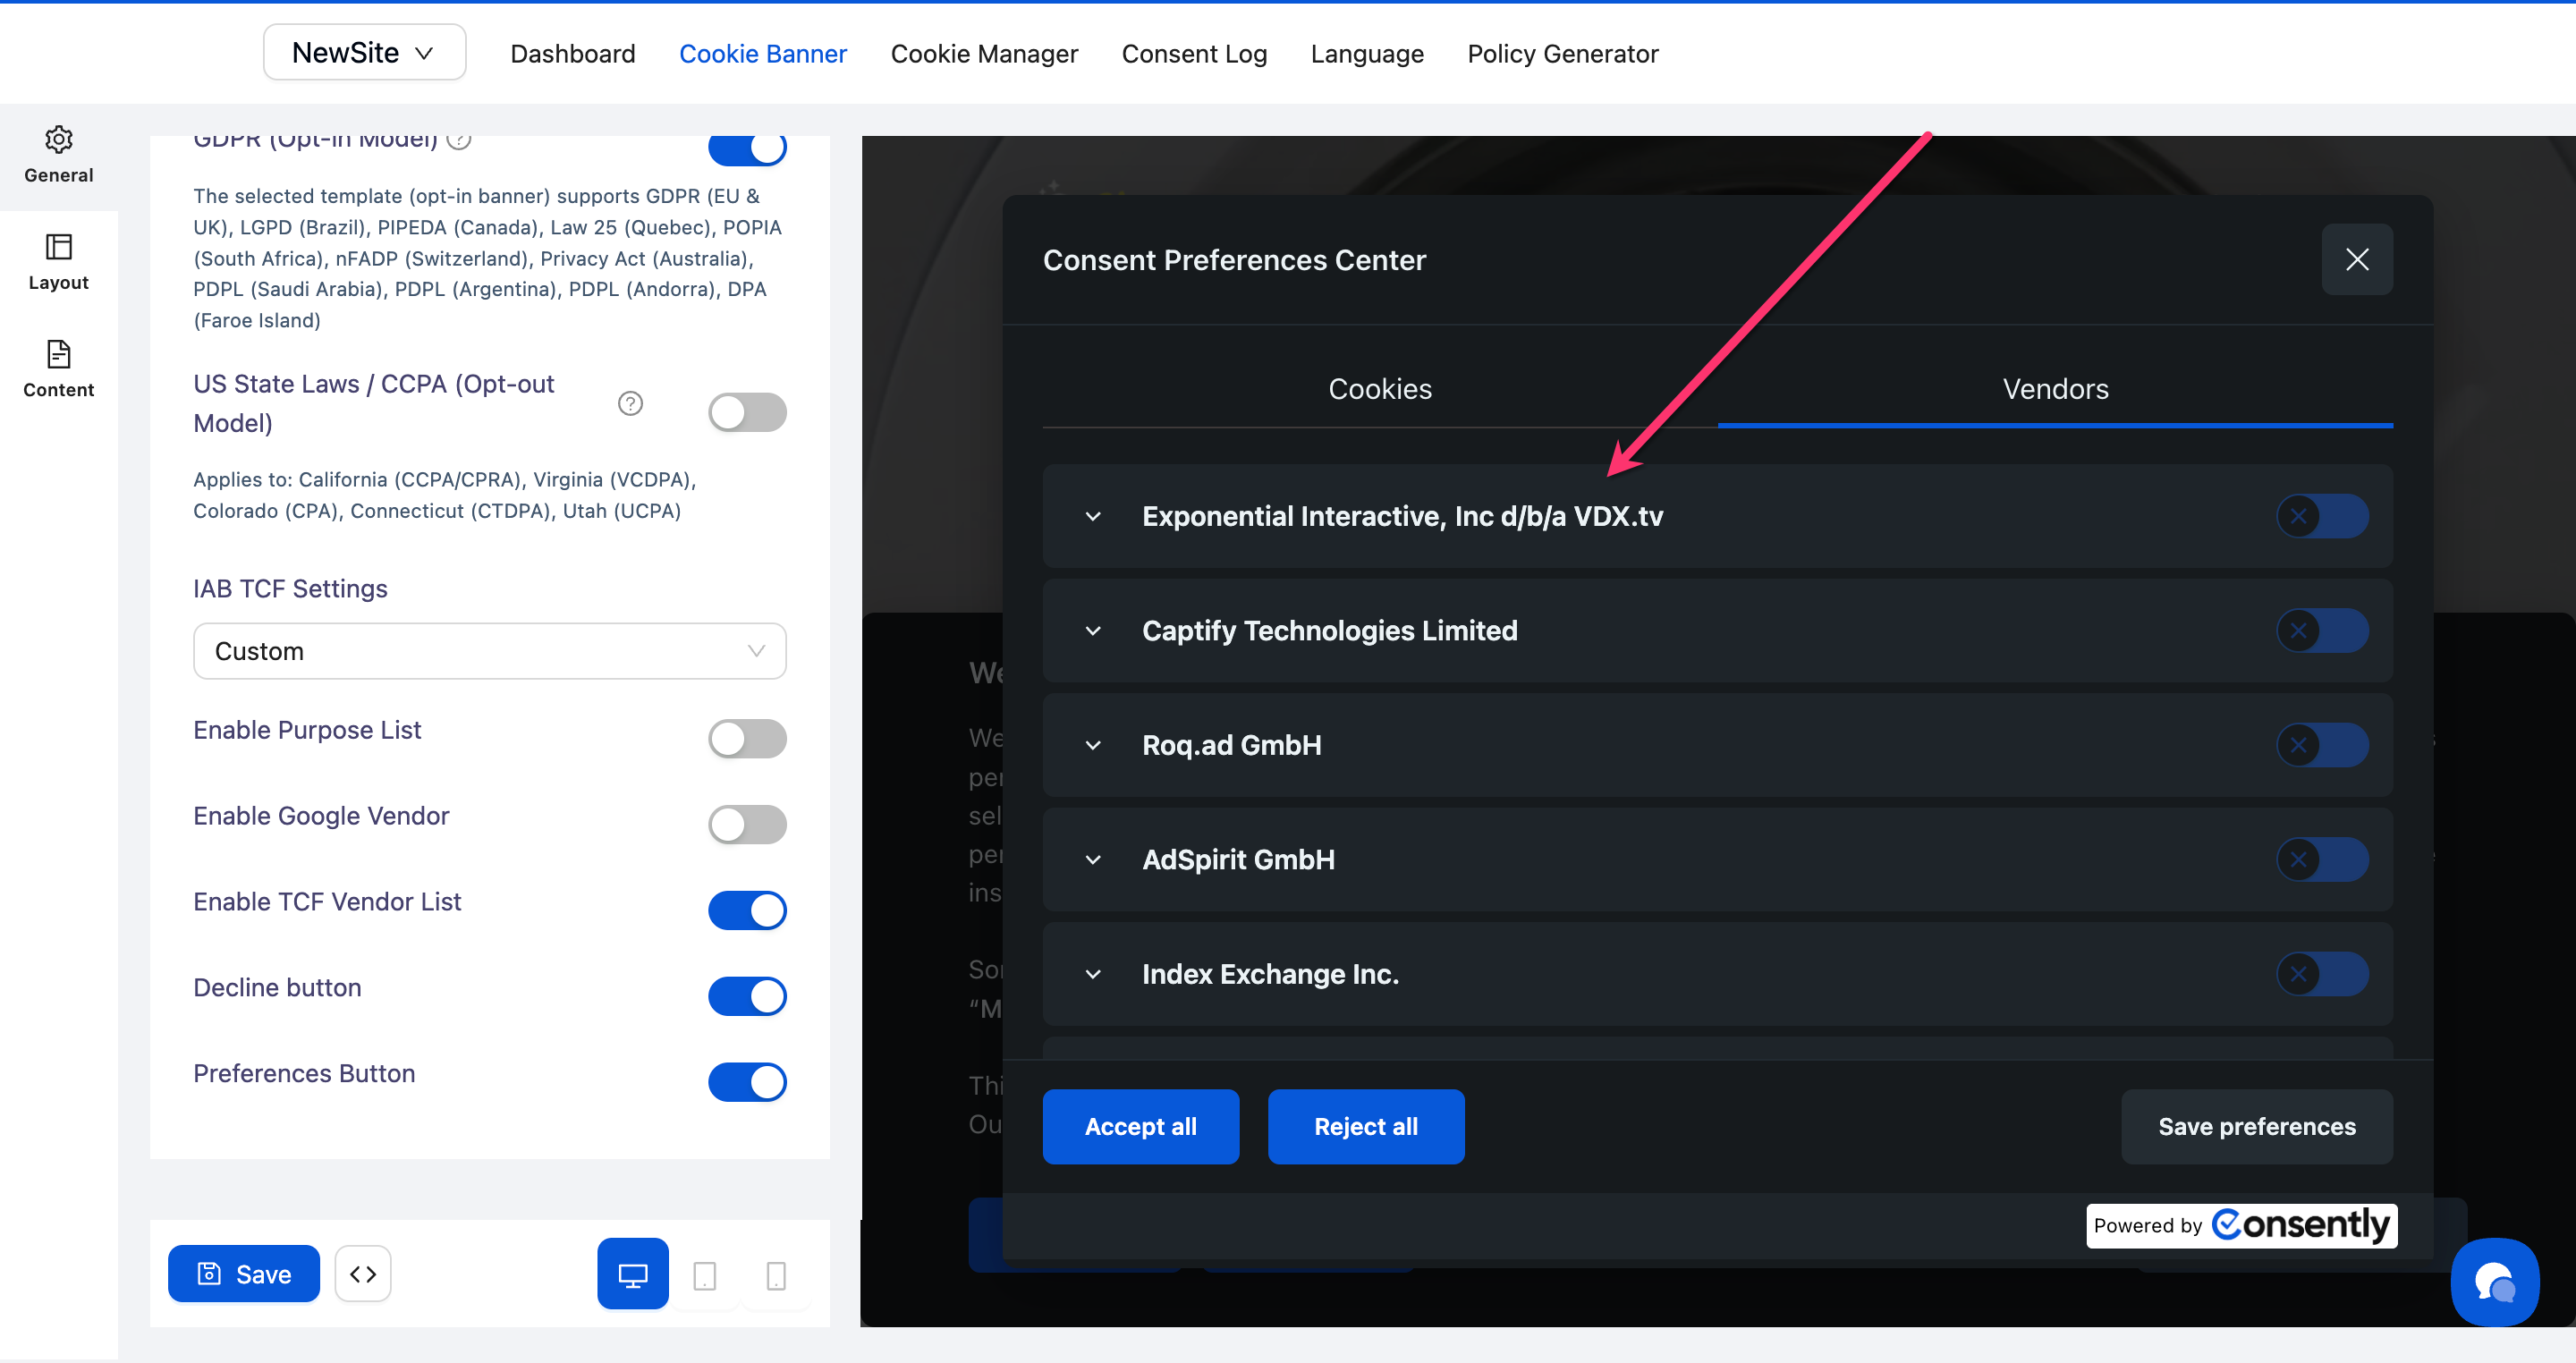Open the IAB TCF Settings Custom dropdown
The width and height of the screenshot is (2576, 1363).
[489, 651]
